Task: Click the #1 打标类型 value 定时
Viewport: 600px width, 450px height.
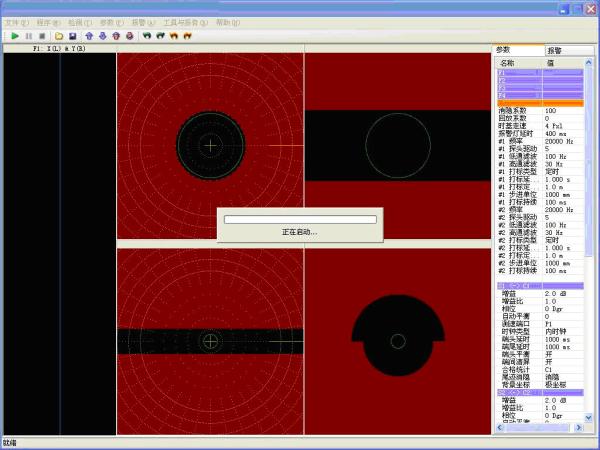Action: (552, 172)
